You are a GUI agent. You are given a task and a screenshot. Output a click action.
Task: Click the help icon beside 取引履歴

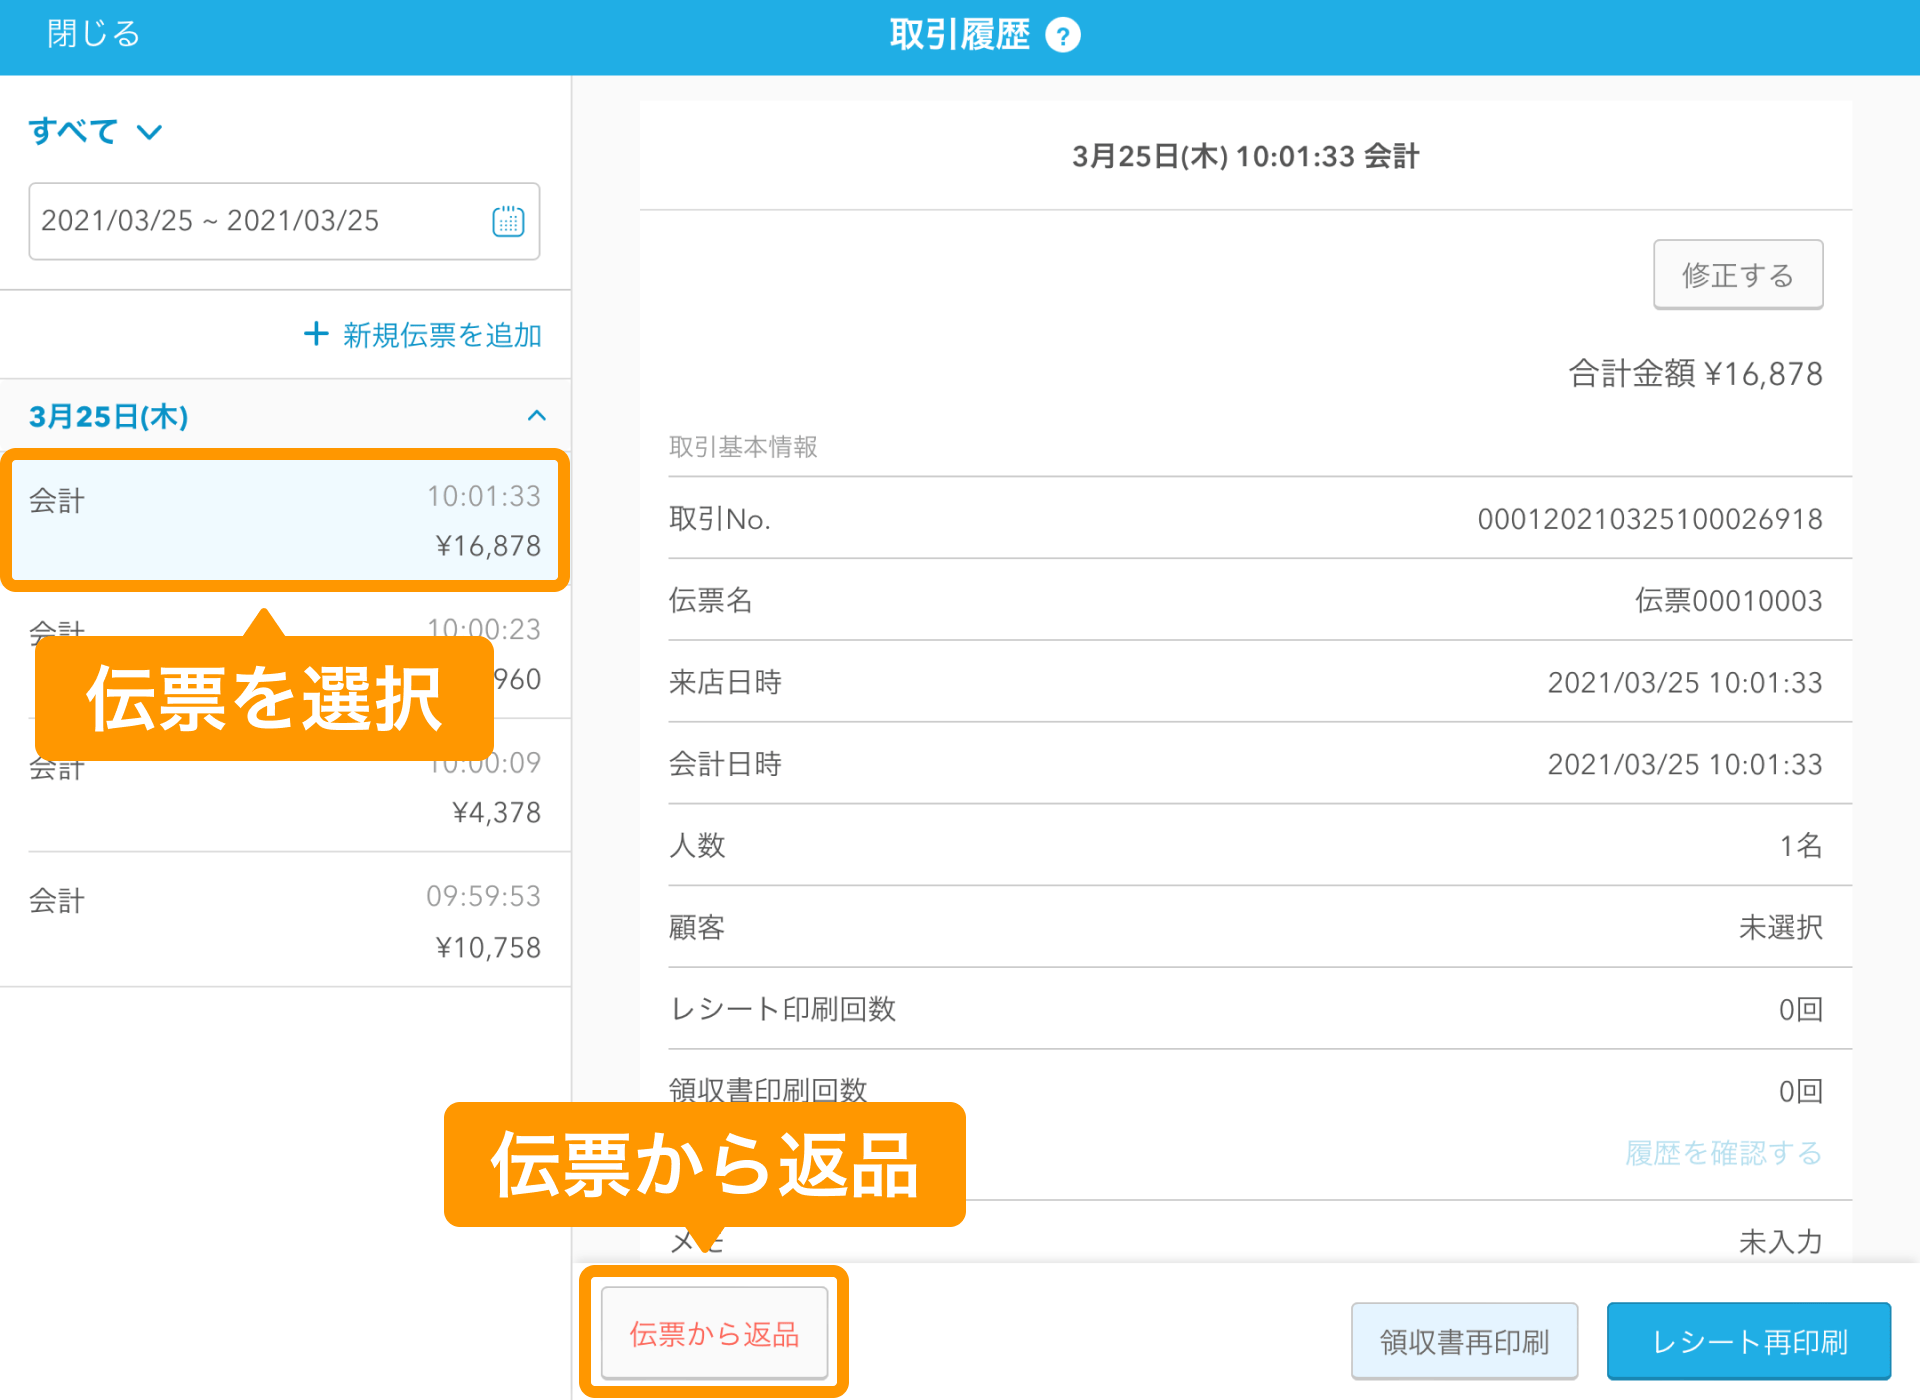coord(1064,34)
